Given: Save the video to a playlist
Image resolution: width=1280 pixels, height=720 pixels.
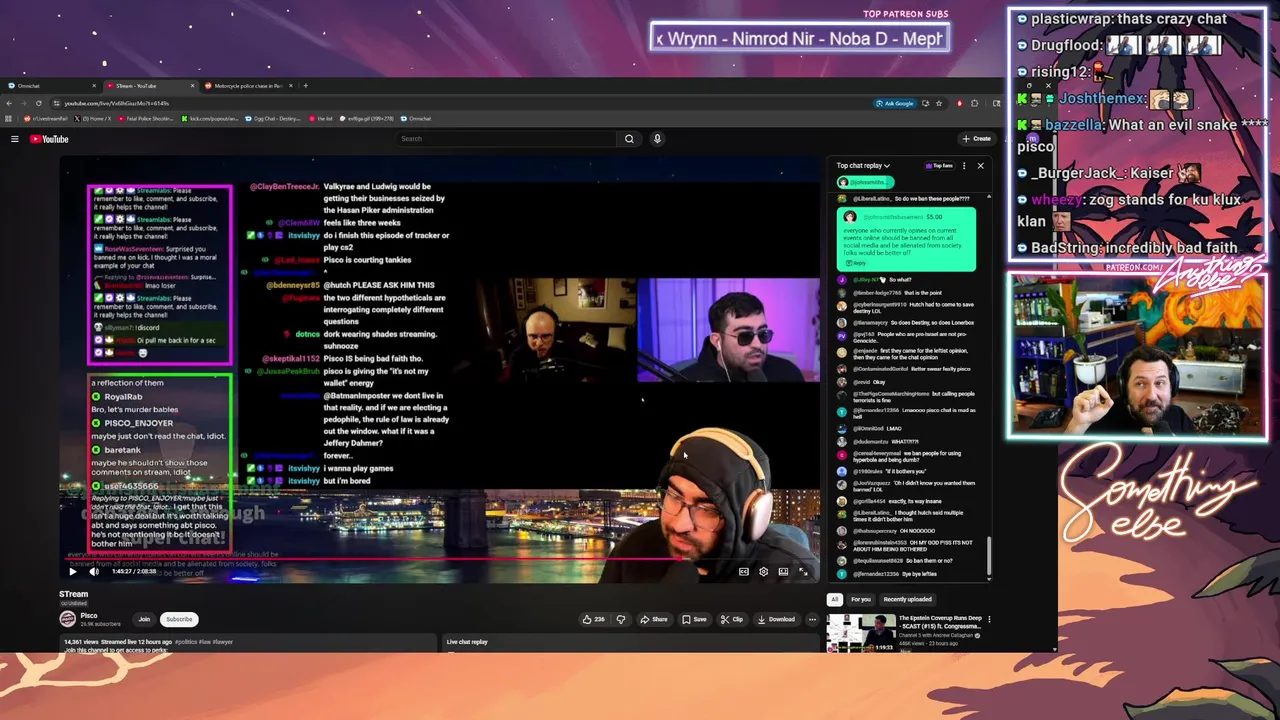Looking at the screenshot, I should 694,619.
